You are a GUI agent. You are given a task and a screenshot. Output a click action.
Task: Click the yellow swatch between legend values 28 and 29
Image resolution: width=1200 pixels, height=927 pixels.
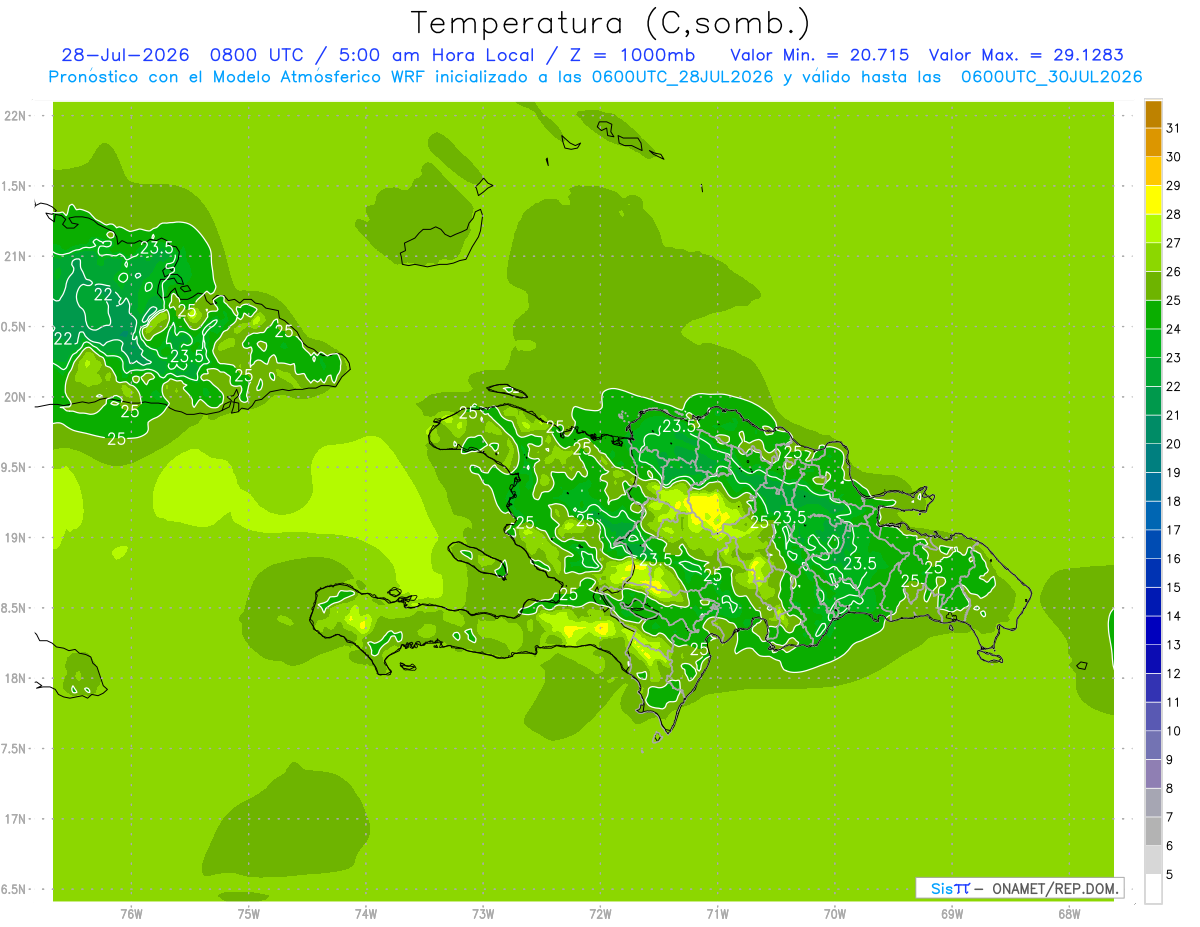1153,200
